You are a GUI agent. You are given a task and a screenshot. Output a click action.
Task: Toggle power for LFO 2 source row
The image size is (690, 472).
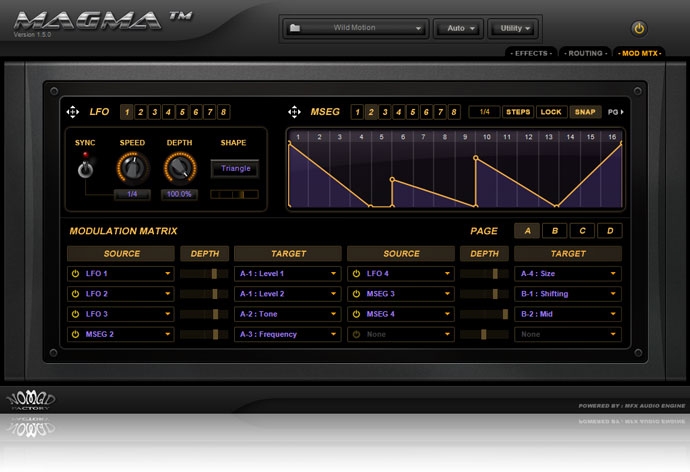coord(75,294)
